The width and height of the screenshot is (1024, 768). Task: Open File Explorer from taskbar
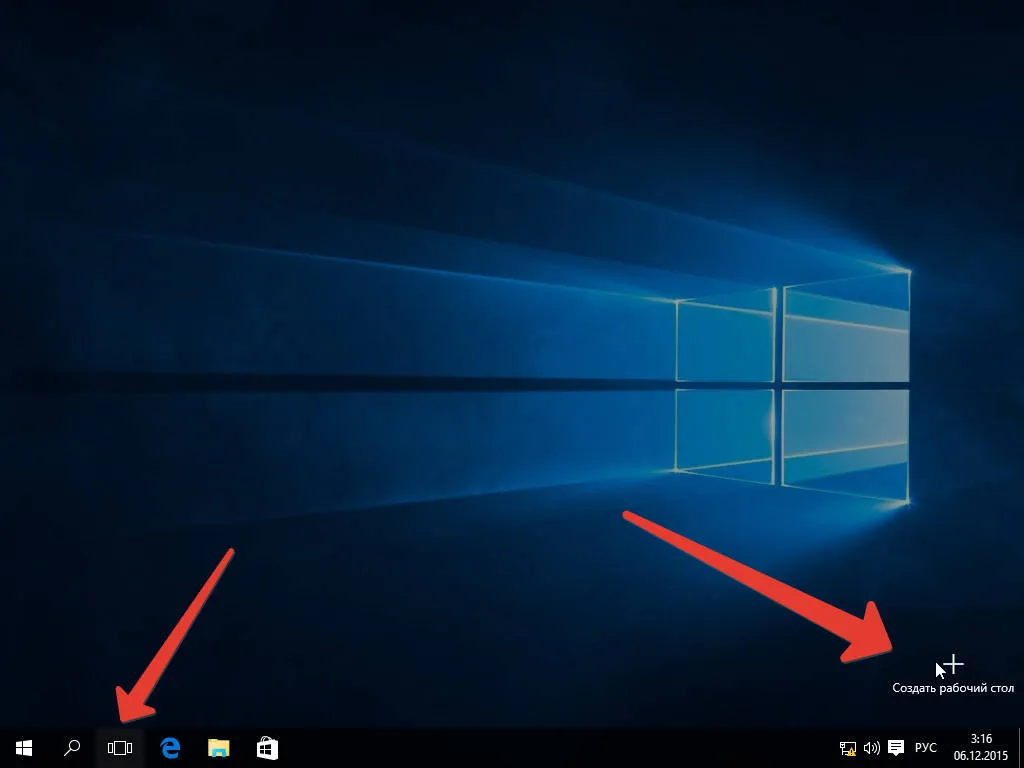219,748
